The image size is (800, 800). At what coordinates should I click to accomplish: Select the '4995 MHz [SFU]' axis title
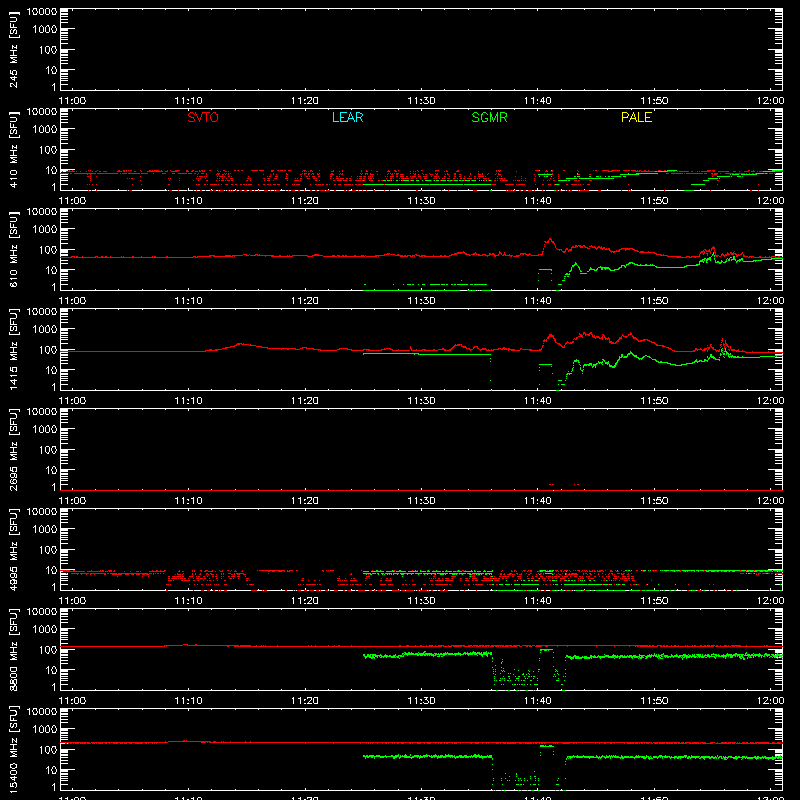13,549
